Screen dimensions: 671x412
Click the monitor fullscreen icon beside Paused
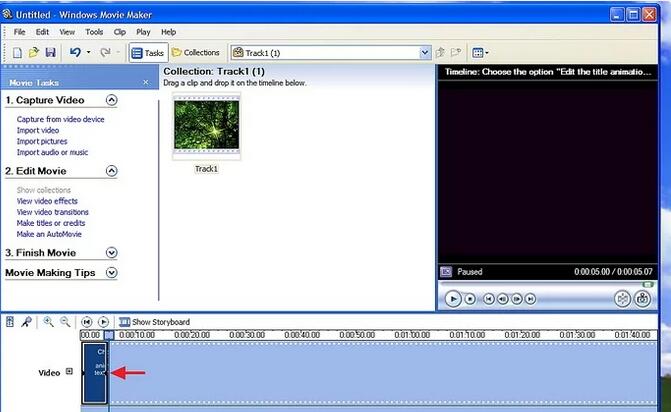tap(446, 272)
